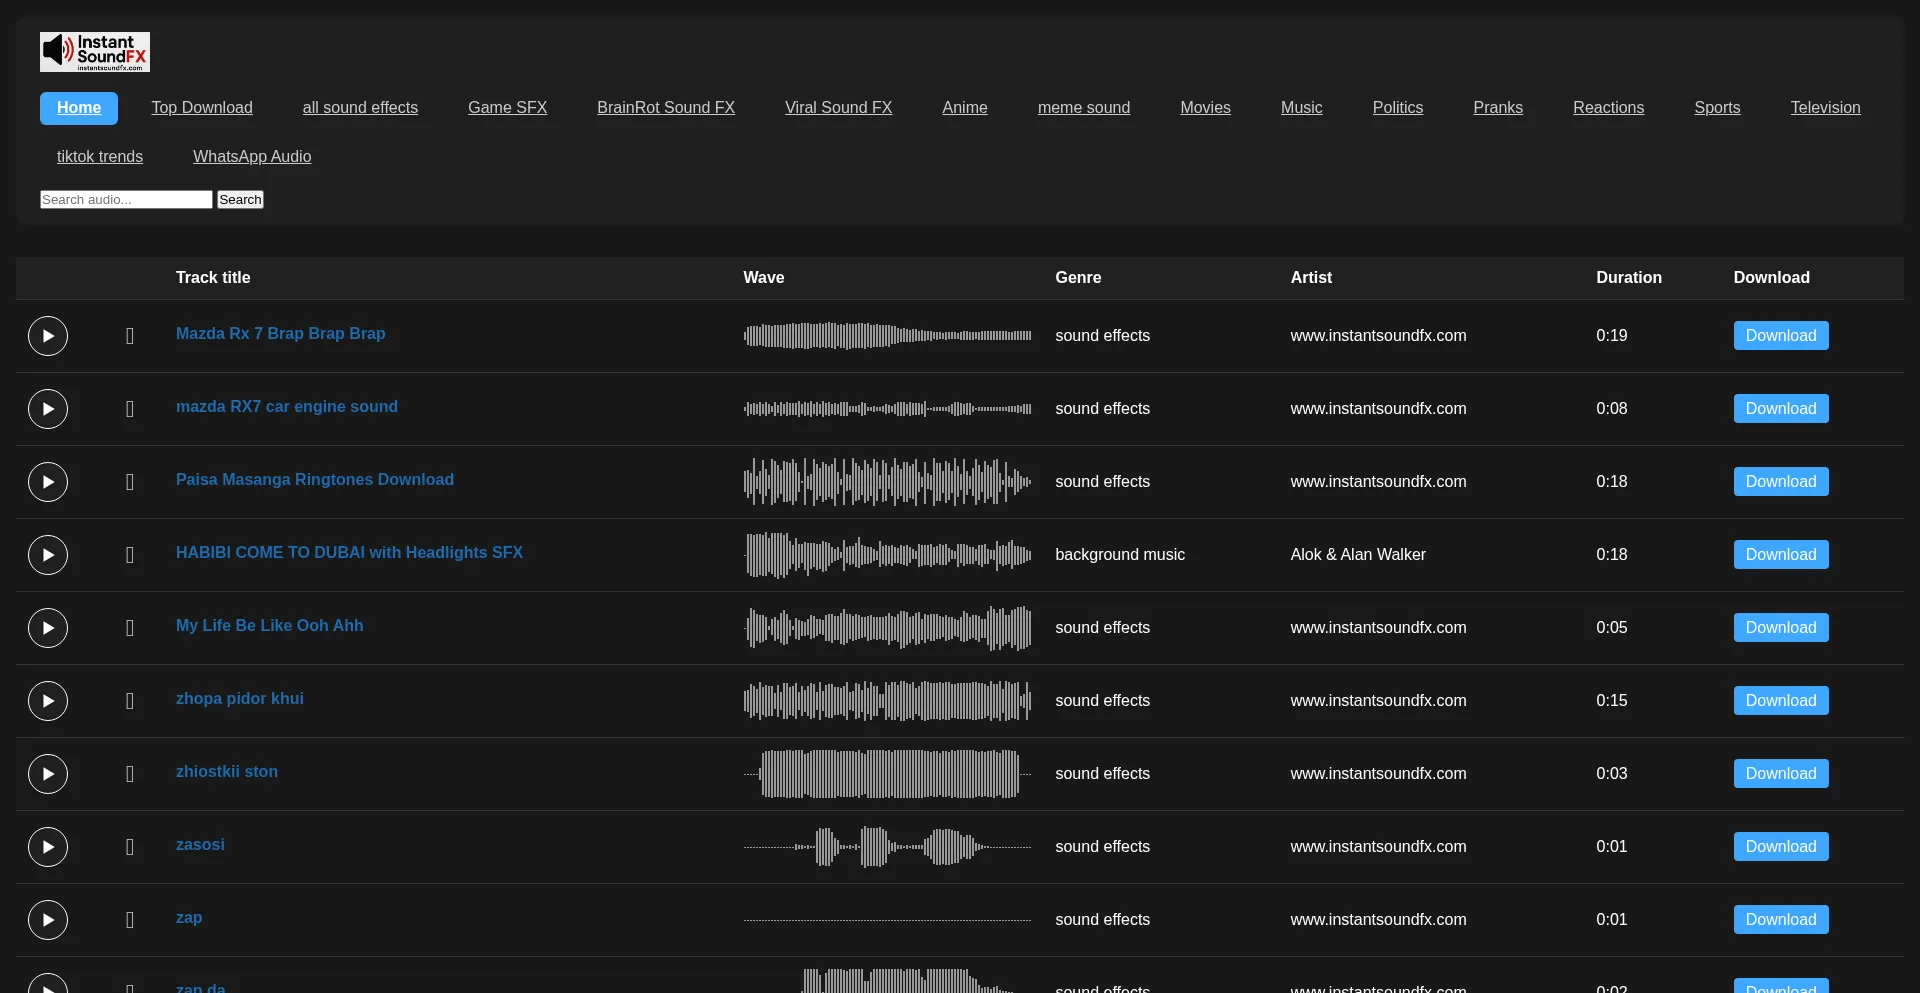This screenshot has width=1920, height=993.
Task: Switch to the Music category
Action: tap(1301, 108)
